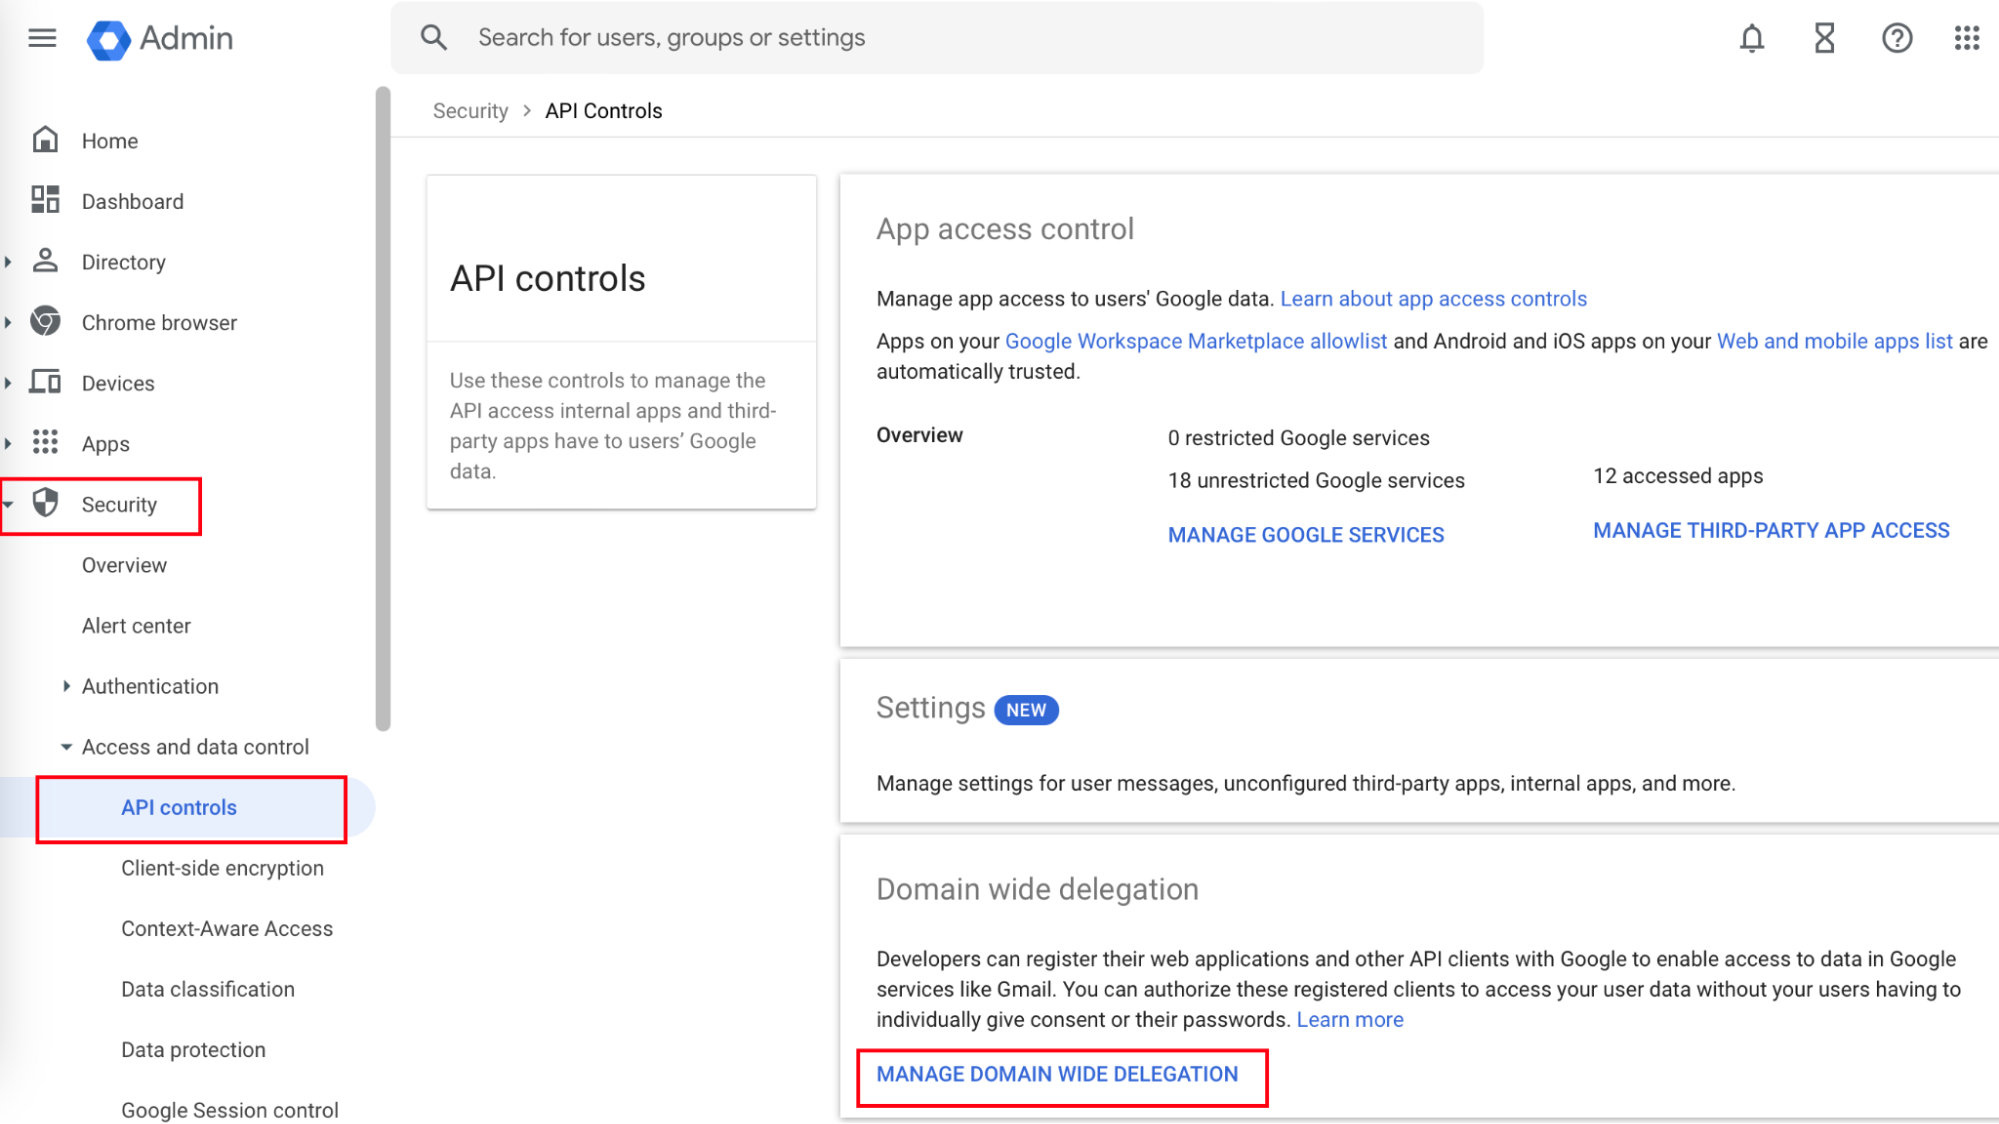Collapse the Security section arrow

click(x=8, y=504)
